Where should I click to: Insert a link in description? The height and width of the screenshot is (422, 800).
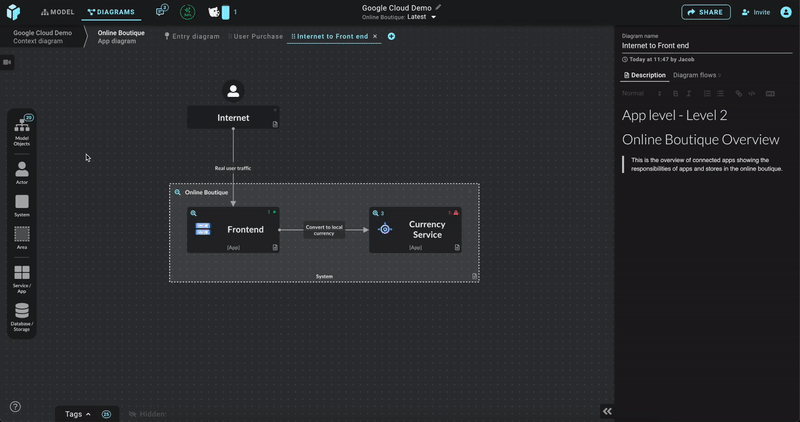pos(738,93)
